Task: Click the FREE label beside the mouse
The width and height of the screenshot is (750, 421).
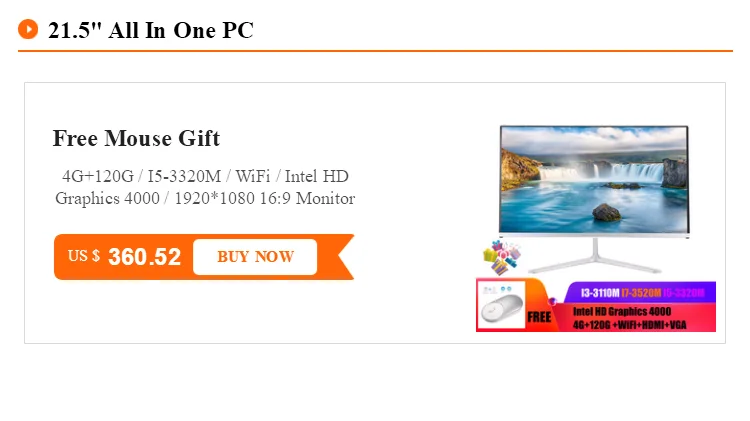Action: tap(539, 317)
